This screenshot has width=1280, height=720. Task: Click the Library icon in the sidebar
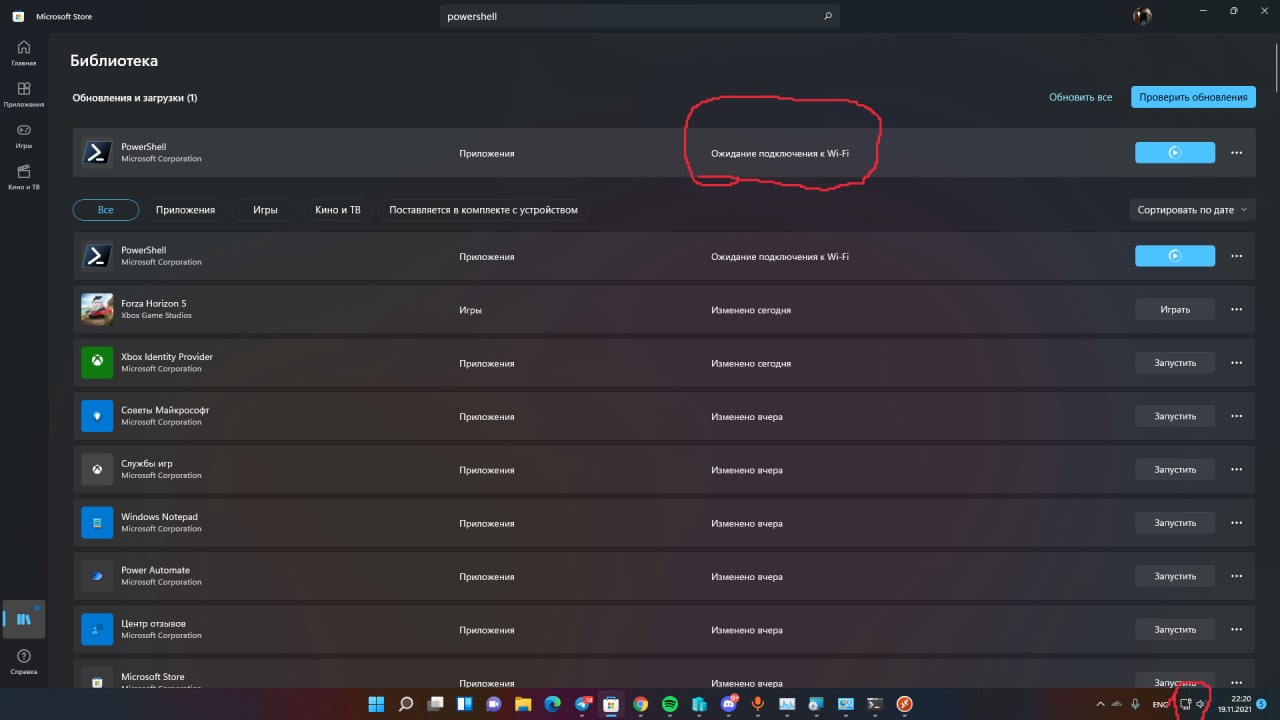[24, 619]
